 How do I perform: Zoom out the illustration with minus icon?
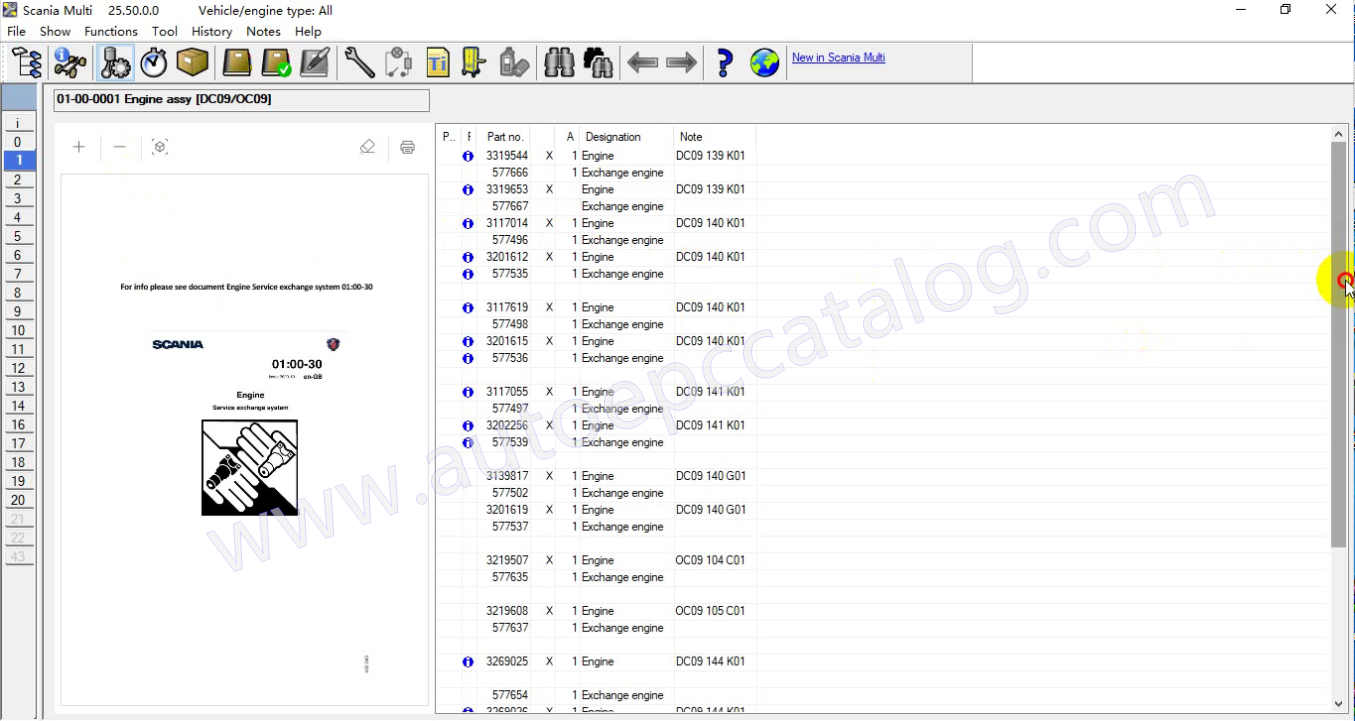(x=119, y=147)
